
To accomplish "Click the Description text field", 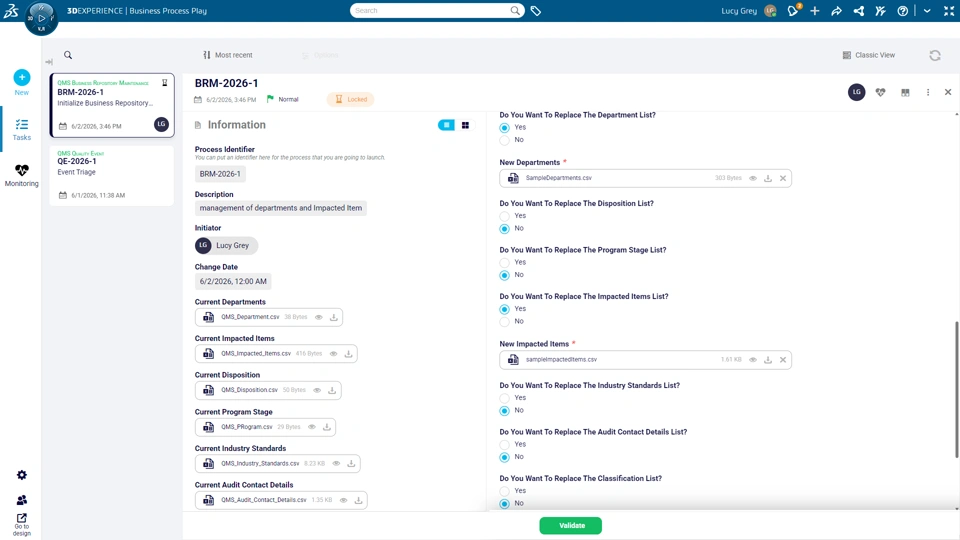I will coord(280,208).
